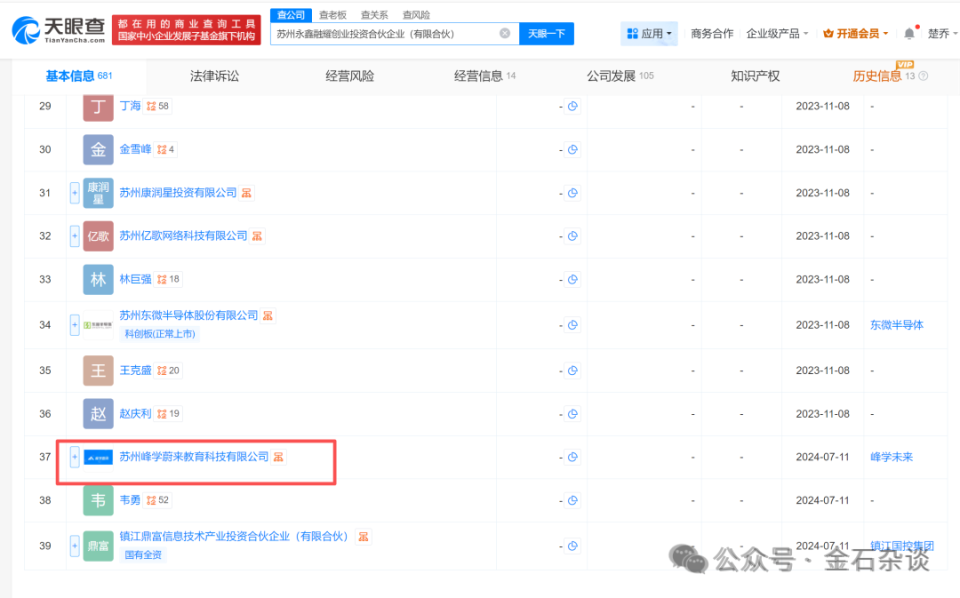Open the 开通会员 dropdown
960x598 pixels.
(x=856, y=34)
